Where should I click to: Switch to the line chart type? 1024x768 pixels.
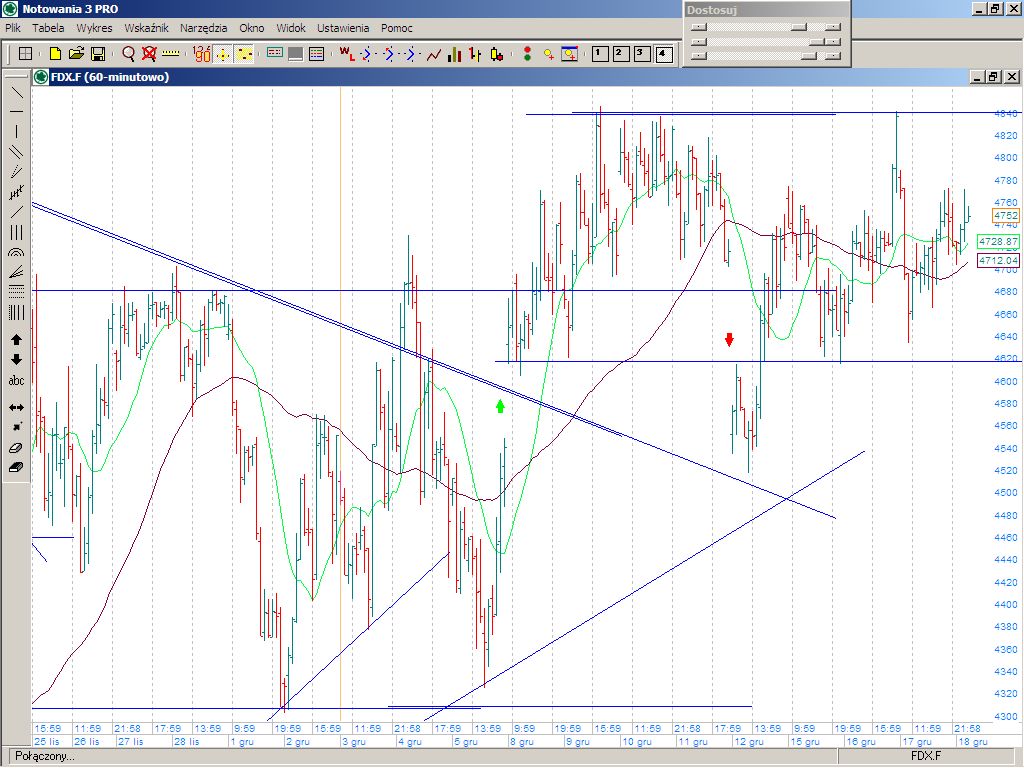pos(434,54)
